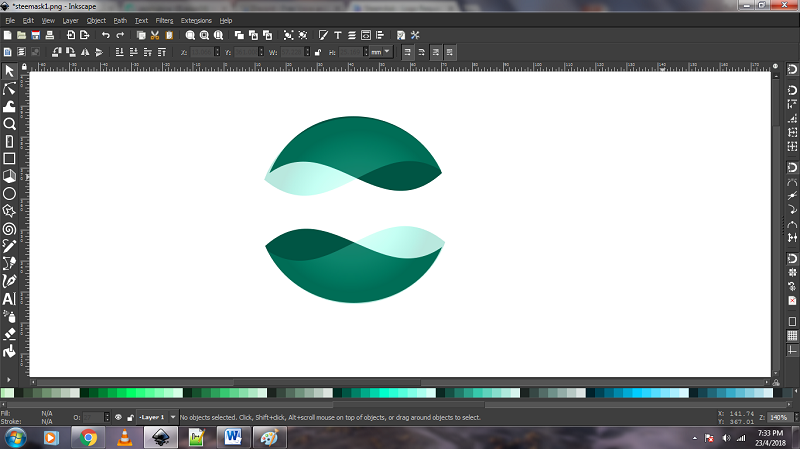Image resolution: width=800 pixels, height=449 pixels.
Task: Step the W width spinner
Action: pyautogui.click(x=307, y=52)
